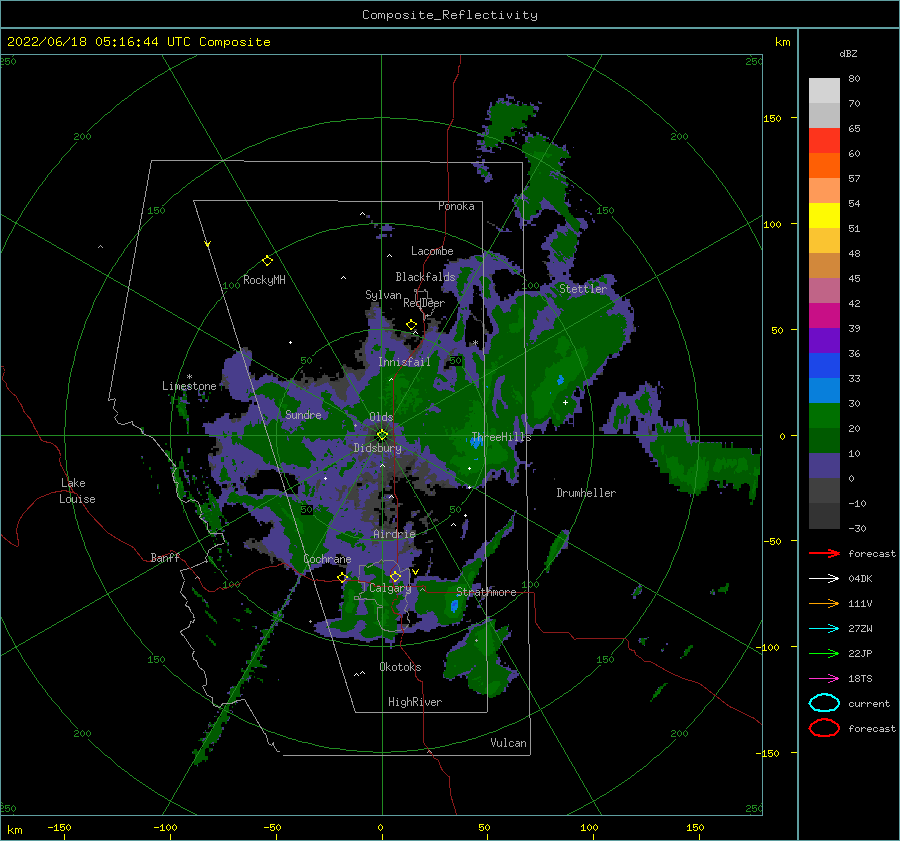Click the red forecast ellipse icon

pyautogui.click(x=824, y=728)
